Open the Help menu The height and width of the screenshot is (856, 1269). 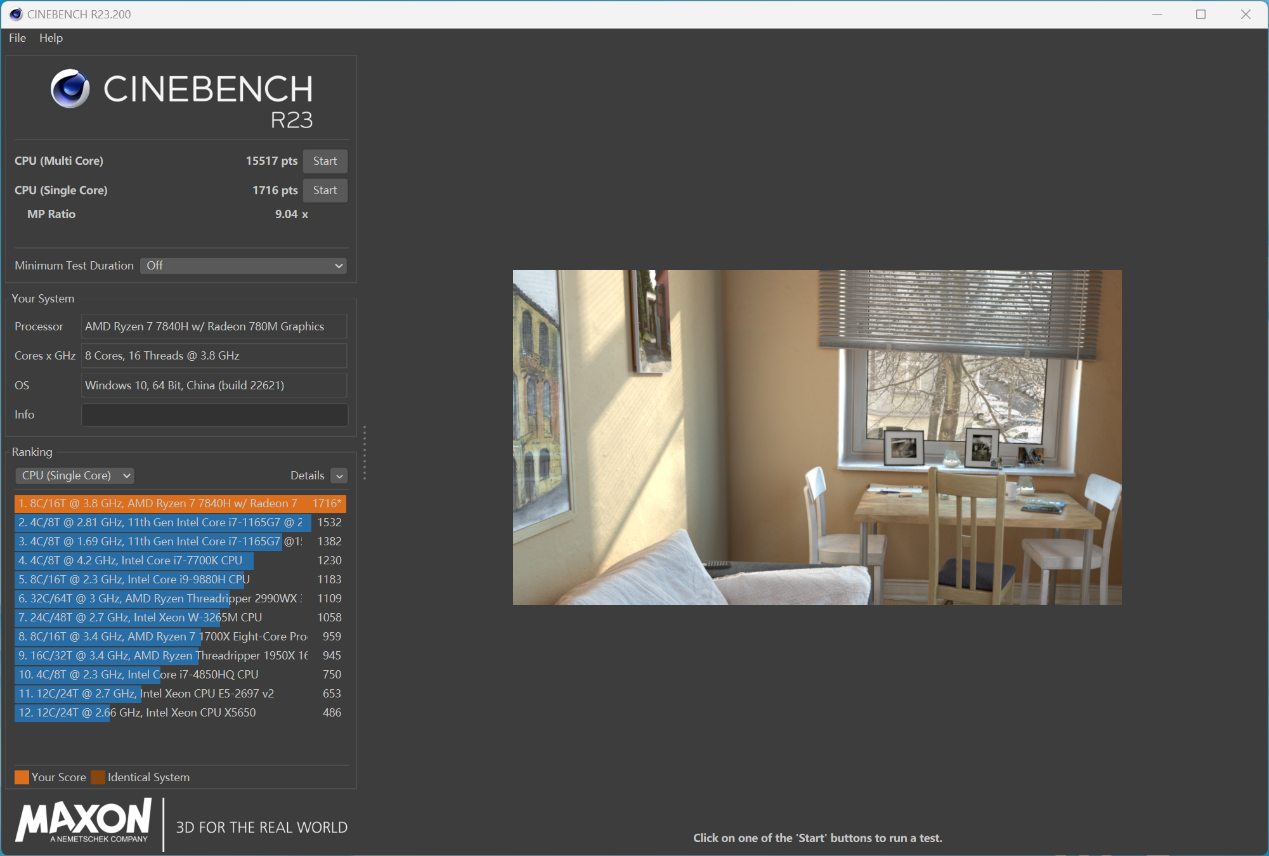[51, 38]
